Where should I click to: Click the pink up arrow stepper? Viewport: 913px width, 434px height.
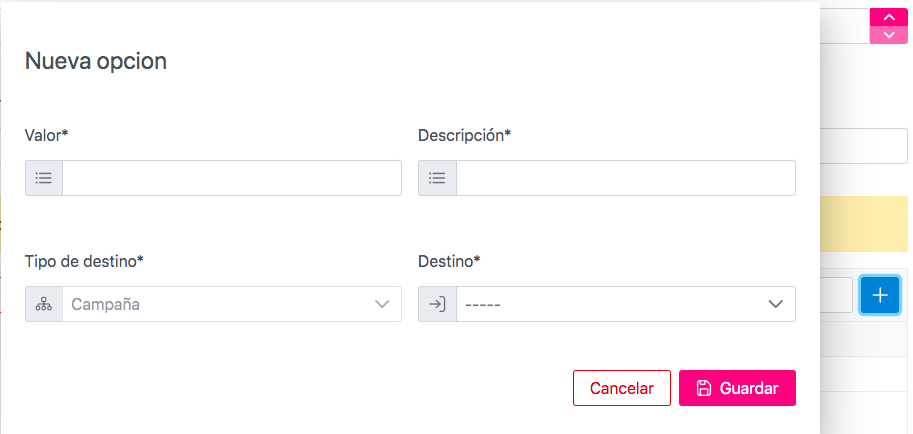click(x=889, y=17)
